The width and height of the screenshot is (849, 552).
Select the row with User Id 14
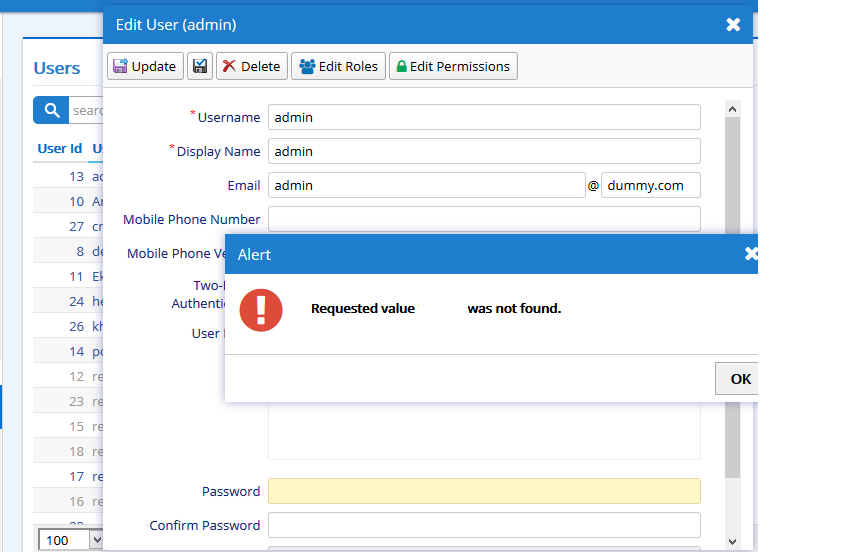(x=68, y=352)
